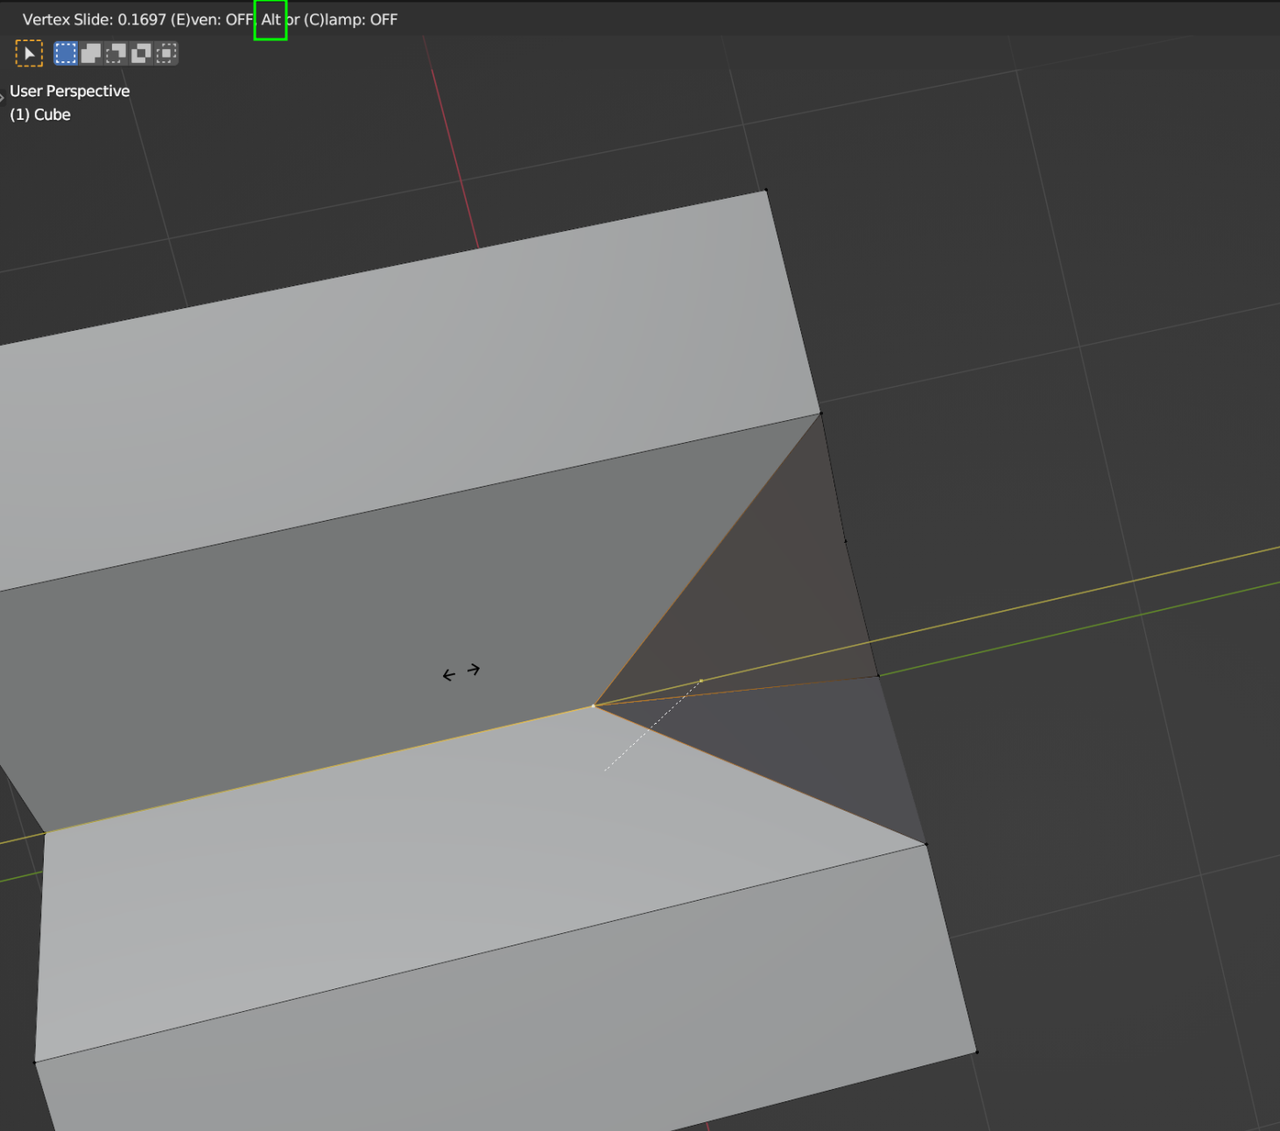This screenshot has width=1280, height=1131.
Task: Toggle Clamp via the (C)lamp: OFF indicator
Action: pos(351,19)
